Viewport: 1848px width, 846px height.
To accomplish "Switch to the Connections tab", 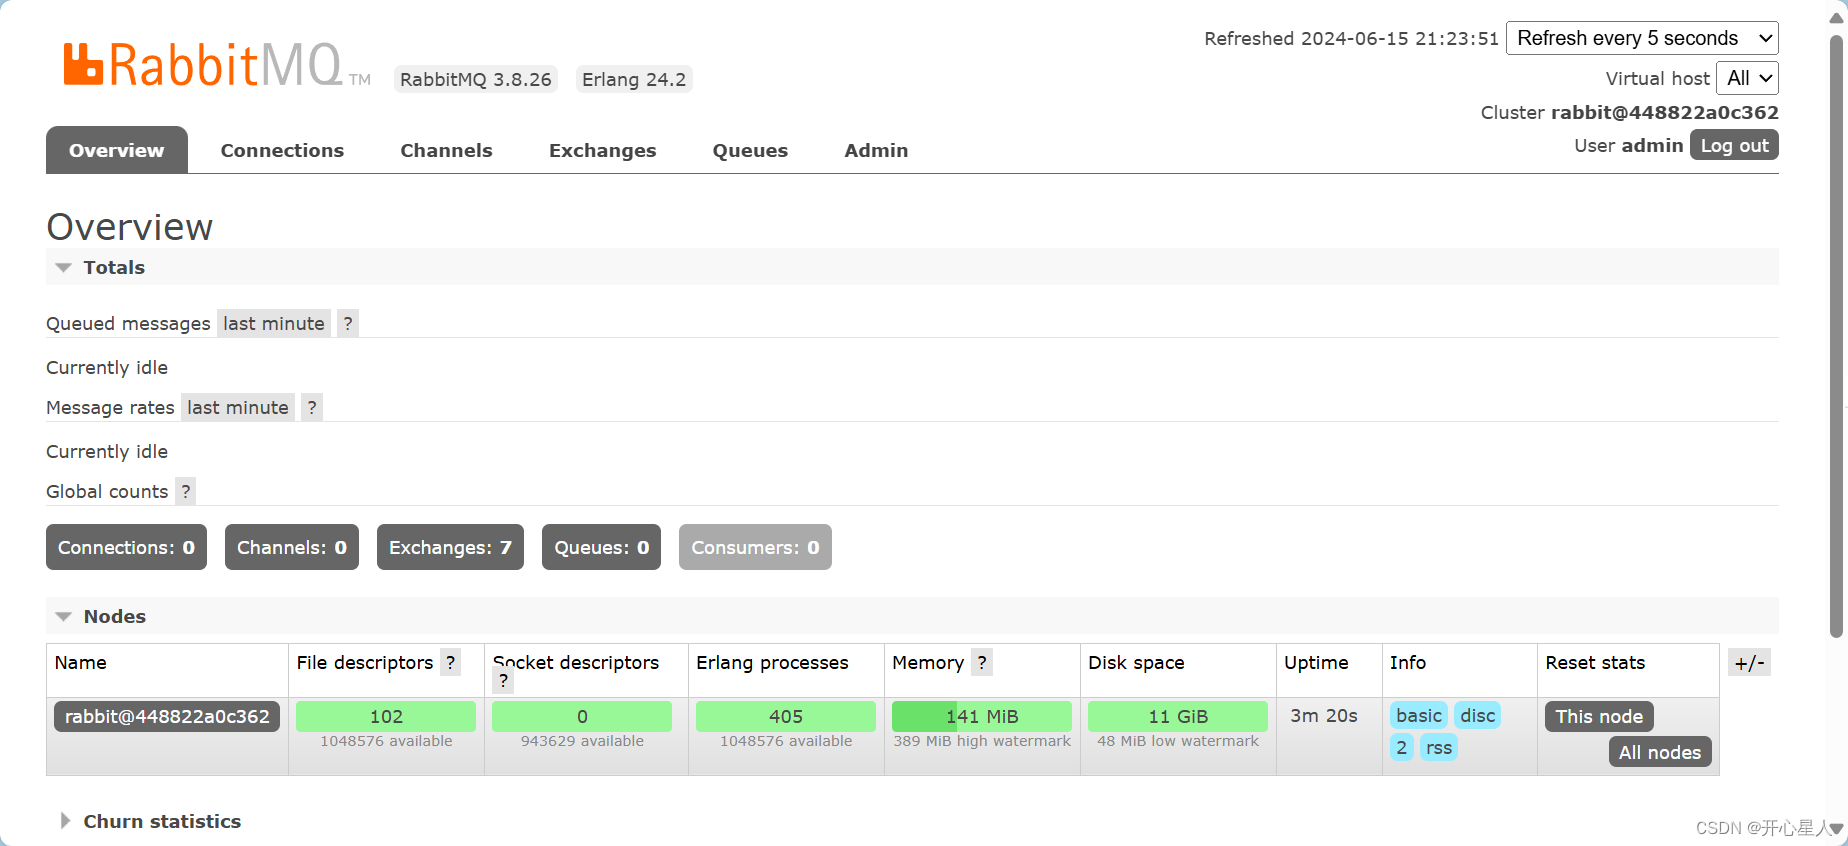I will (282, 150).
